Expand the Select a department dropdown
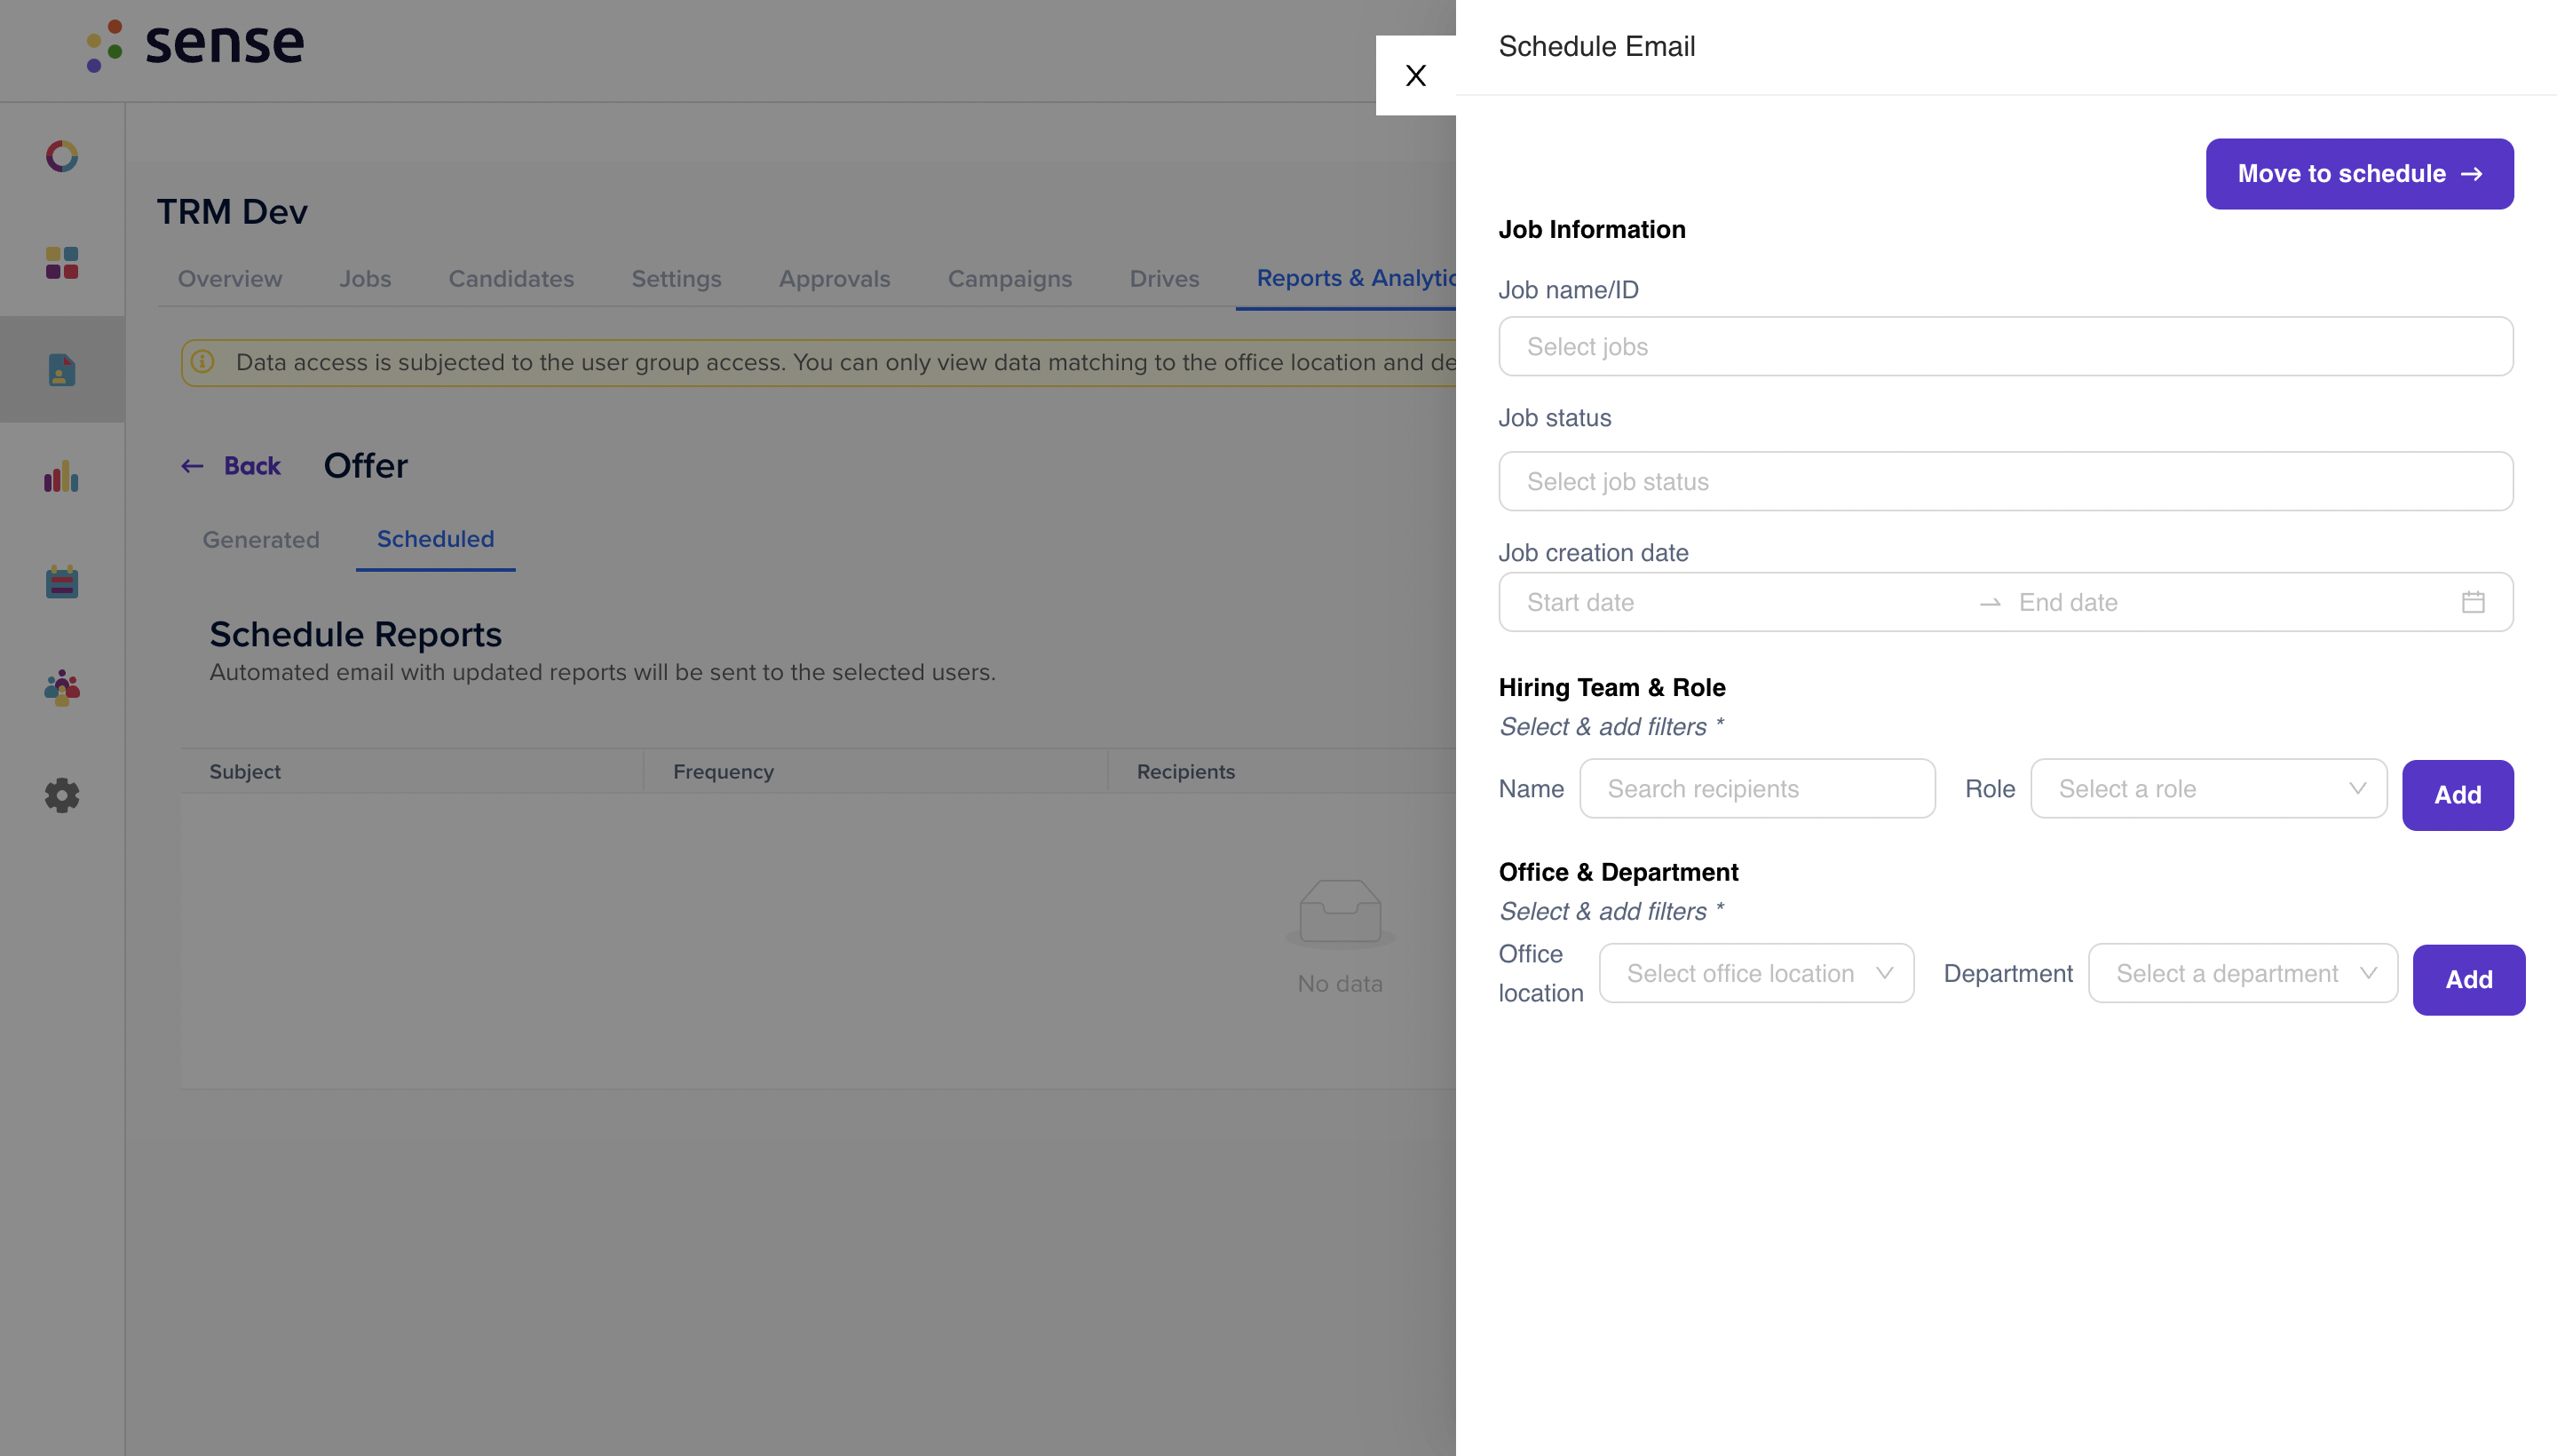 click(x=2242, y=973)
